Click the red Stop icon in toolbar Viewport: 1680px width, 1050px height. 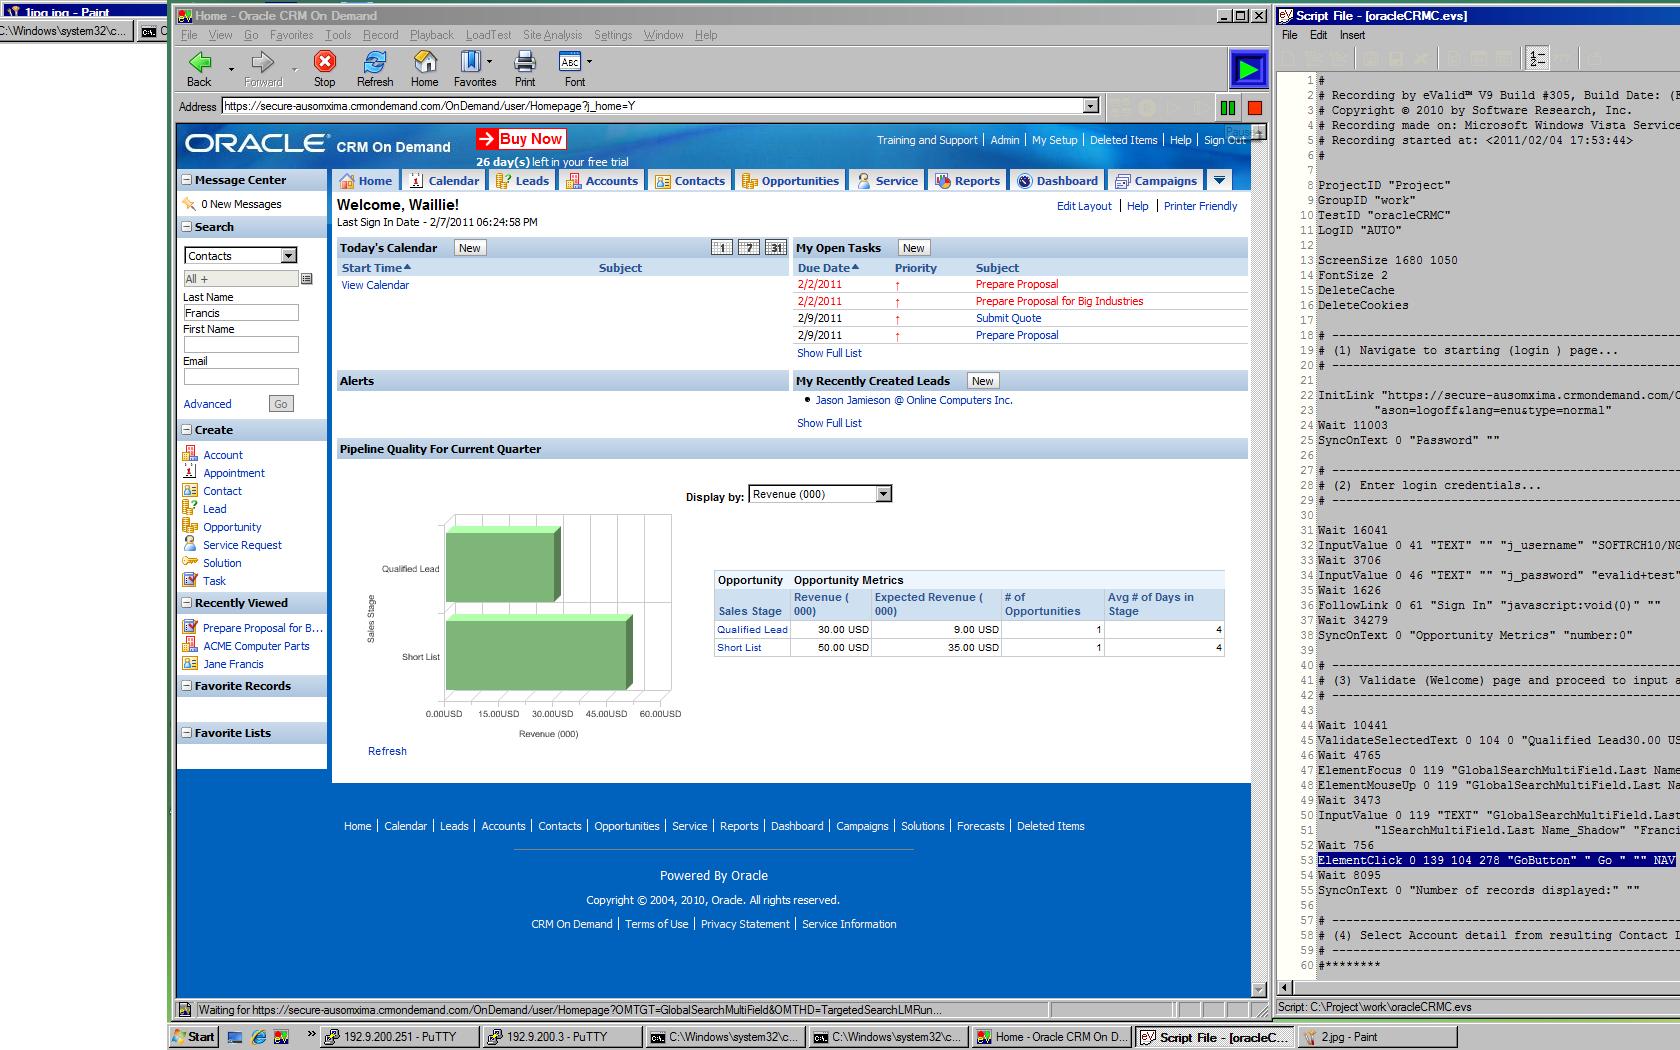pyautogui.click(x=324, y=61)
